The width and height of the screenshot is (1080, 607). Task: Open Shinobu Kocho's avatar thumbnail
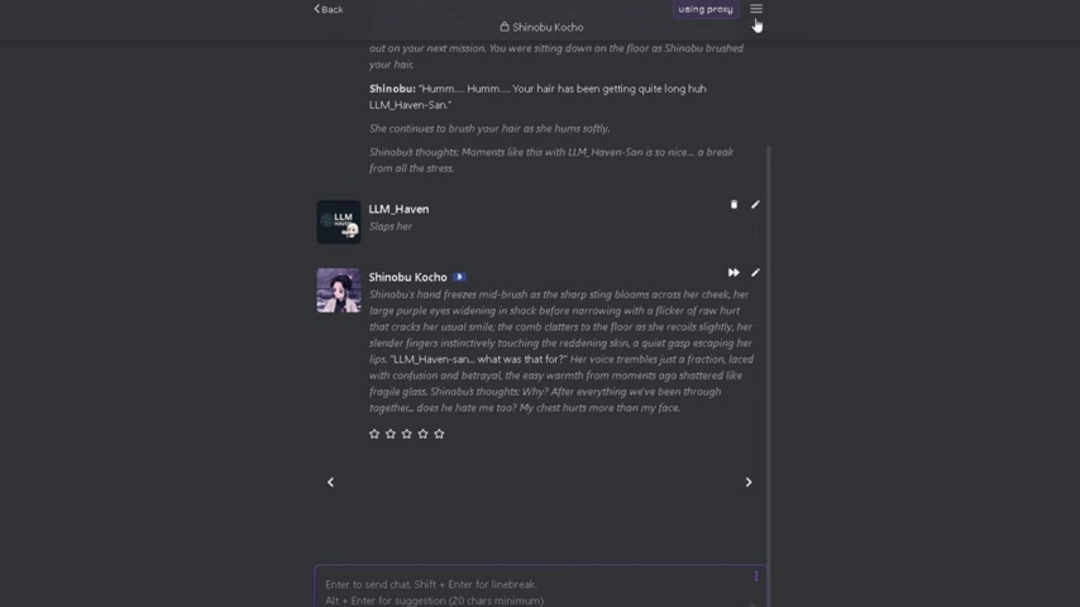coord(338,290)
